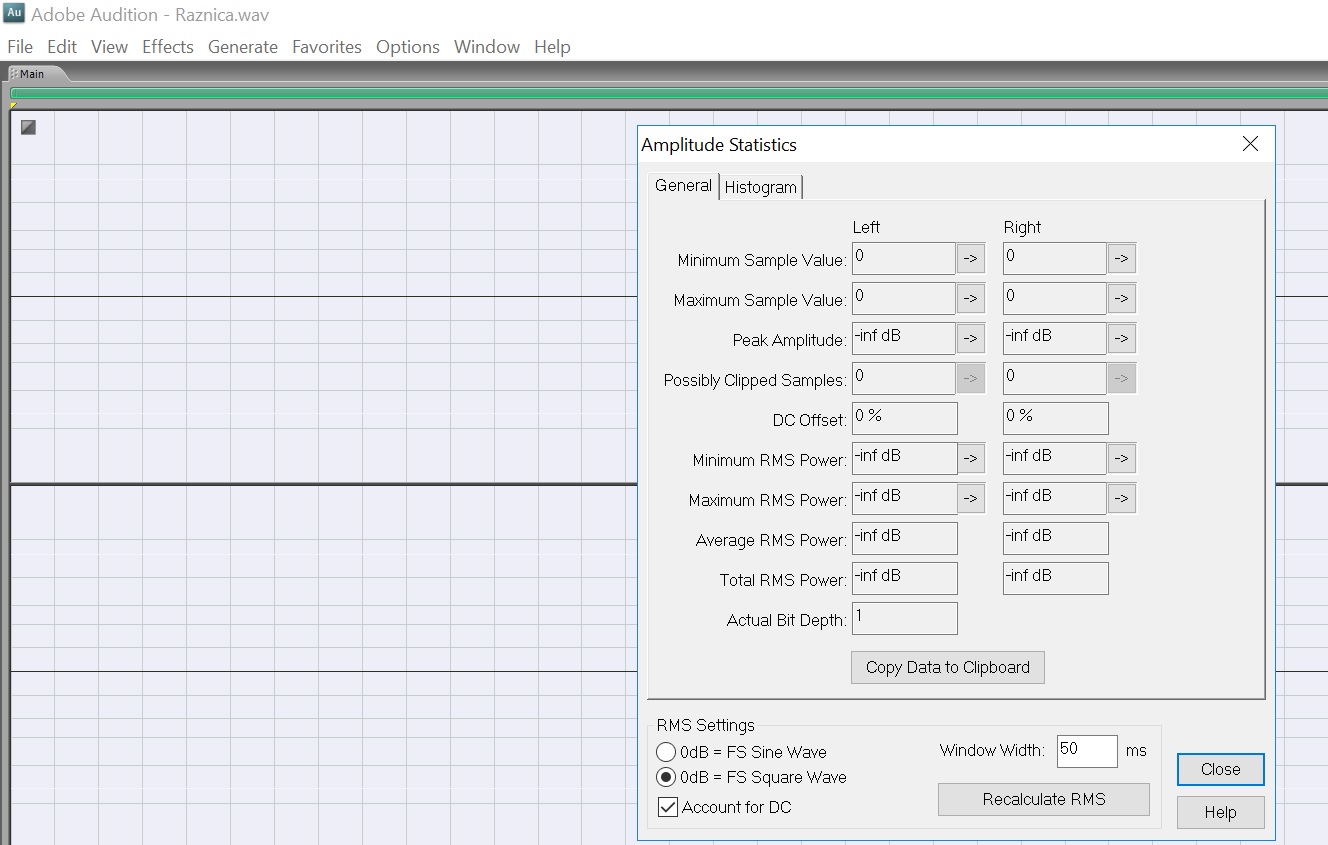Jump to Right Peak Amplitude arrow button

pyautogui.click(x=1121, y=339)
